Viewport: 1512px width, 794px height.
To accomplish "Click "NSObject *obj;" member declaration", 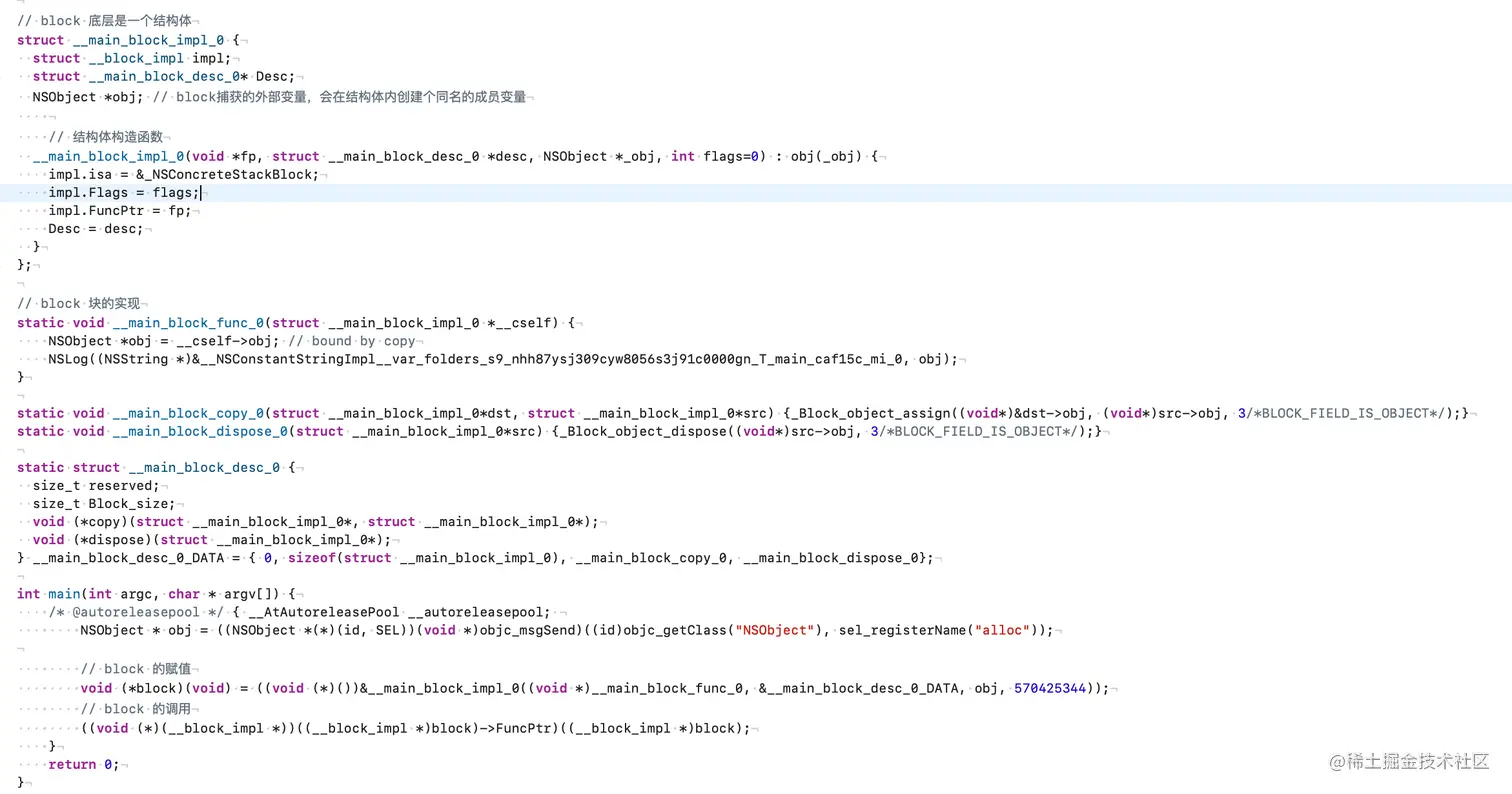I will point(88,97).
